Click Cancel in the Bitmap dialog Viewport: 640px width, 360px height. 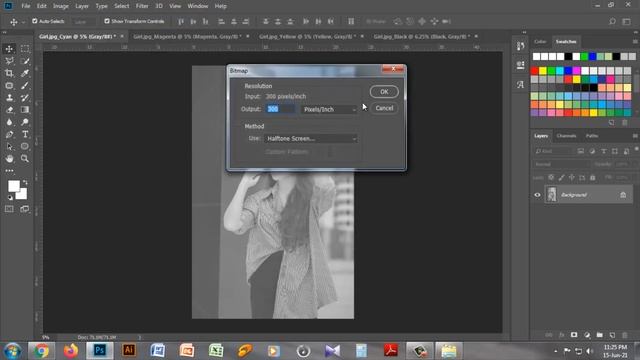tap(384, 108)
